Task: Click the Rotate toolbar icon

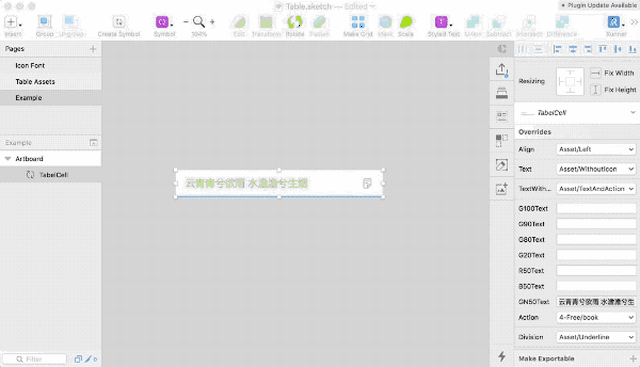Action: [x=295, y=22]
